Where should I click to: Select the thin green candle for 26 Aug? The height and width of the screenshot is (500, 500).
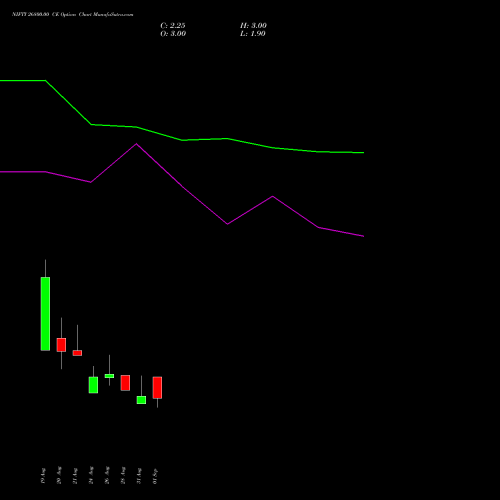pos(109,376)
